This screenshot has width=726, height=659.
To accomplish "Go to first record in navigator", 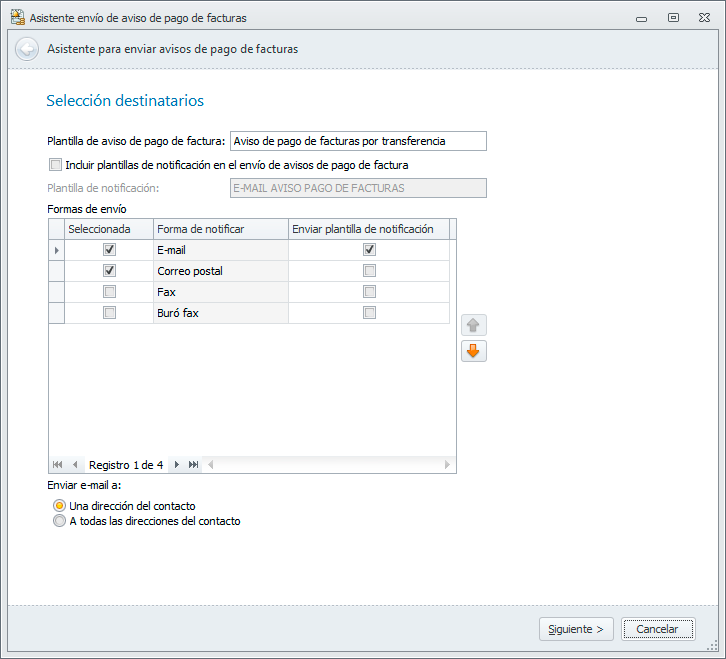I will (x=57, y=465).
